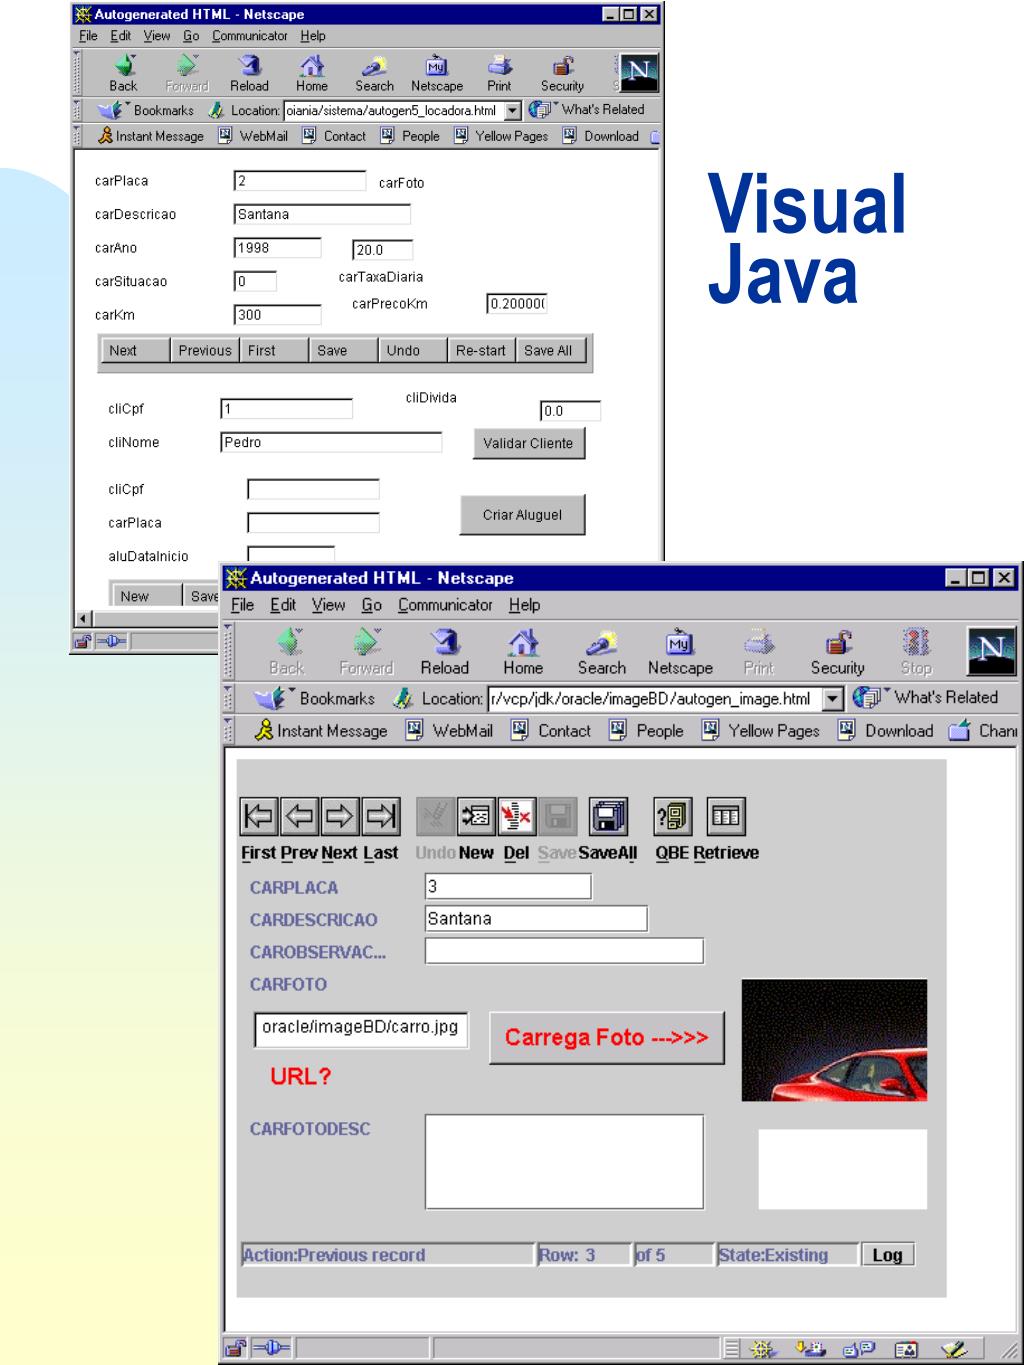The width and height of the screenshot is (1024, 1365).
Task: Click the CARPLACA input field
Action: [x=508, y=887]
